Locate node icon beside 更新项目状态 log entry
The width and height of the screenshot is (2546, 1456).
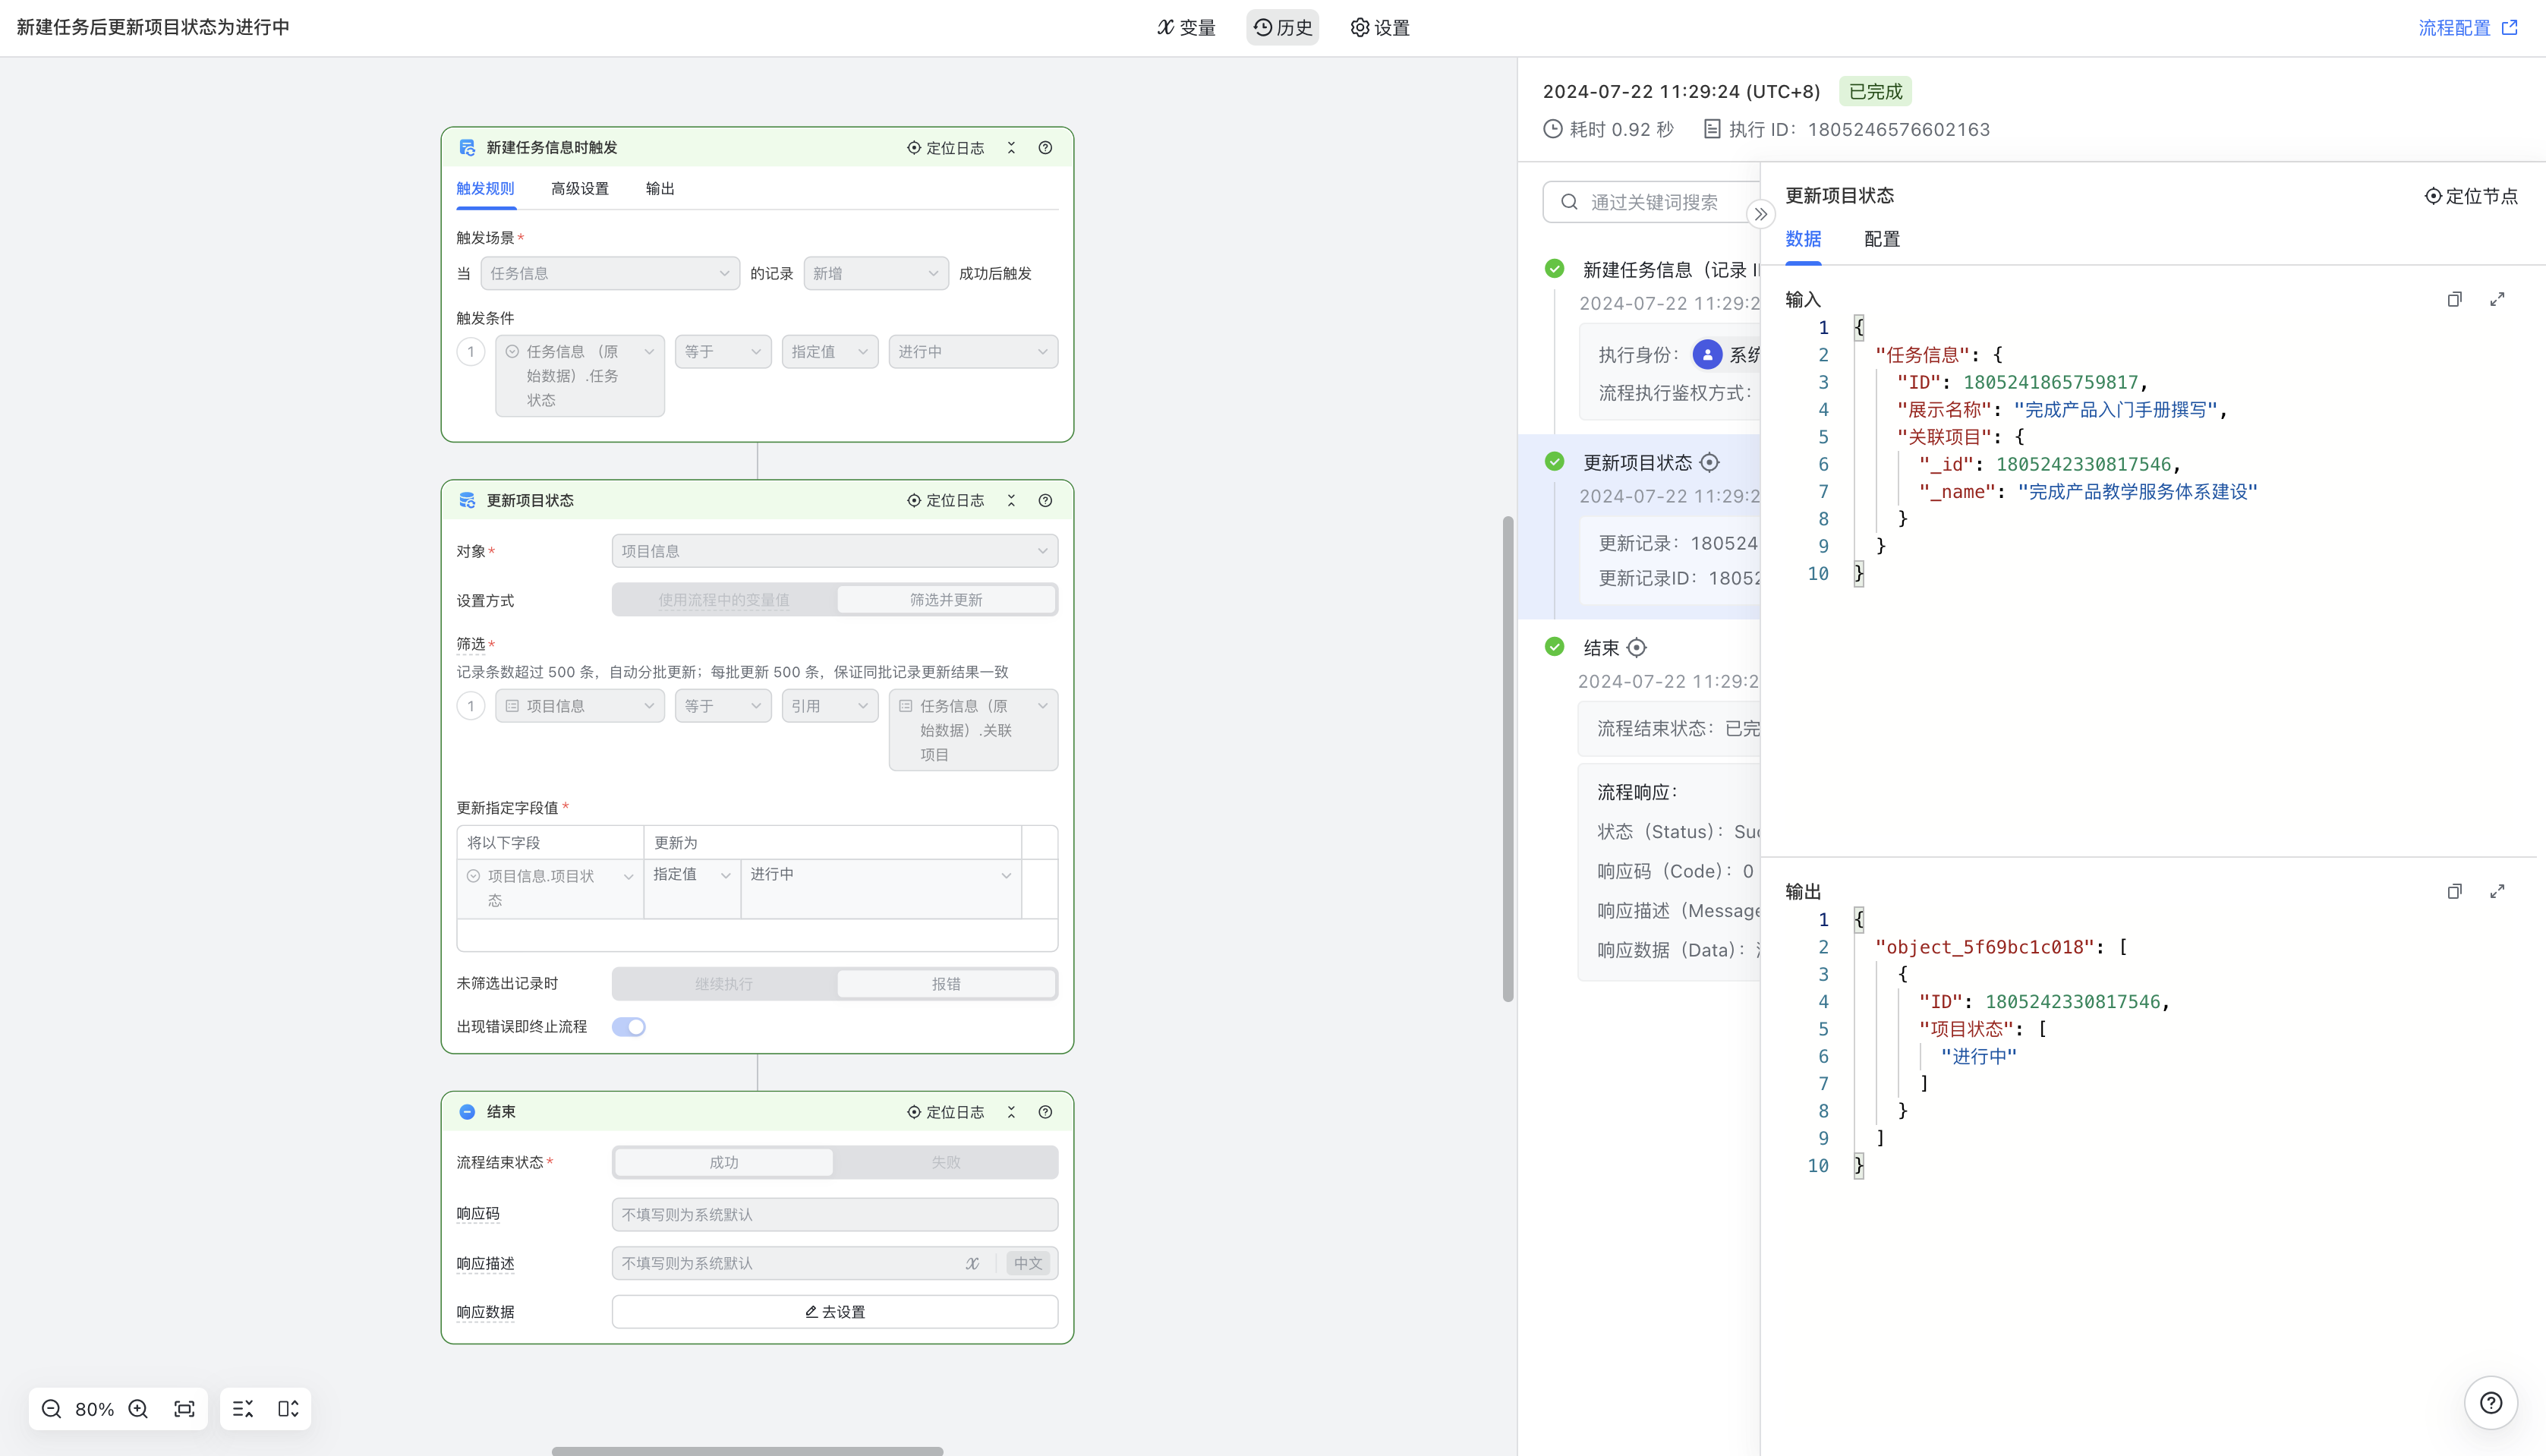point(1710,462)
